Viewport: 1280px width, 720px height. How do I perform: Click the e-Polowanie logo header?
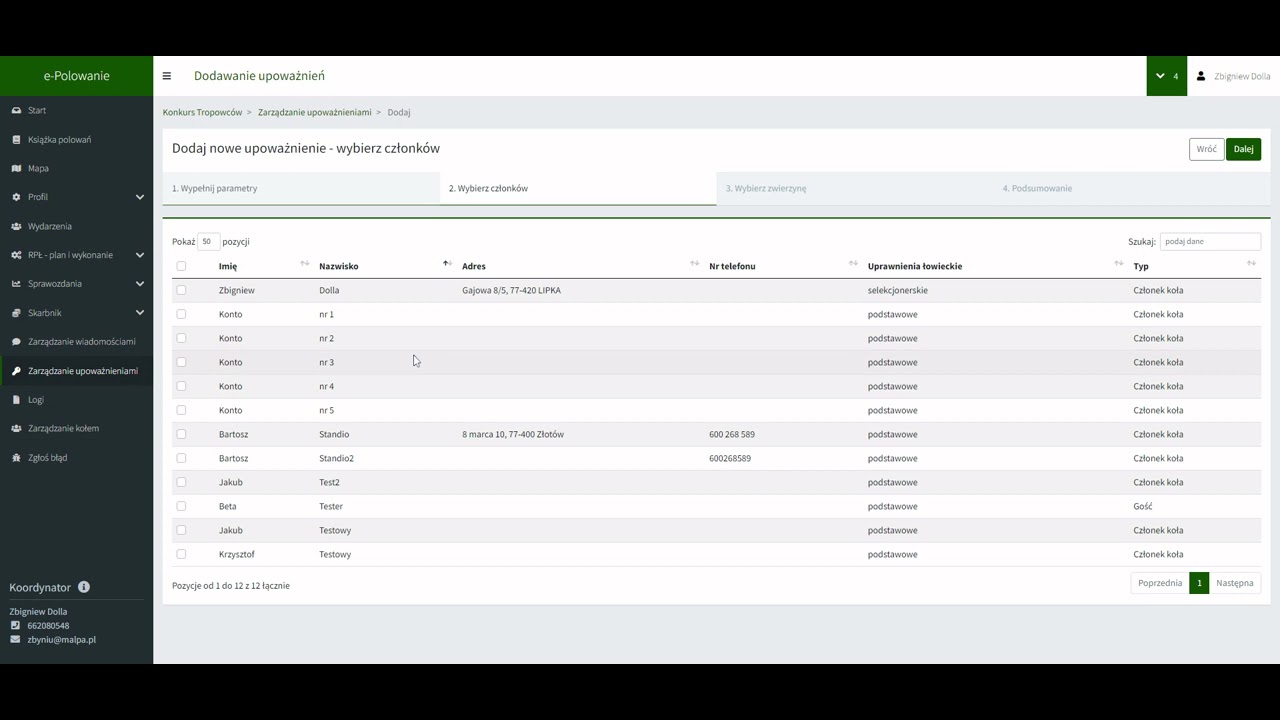[x=77, y=76]
